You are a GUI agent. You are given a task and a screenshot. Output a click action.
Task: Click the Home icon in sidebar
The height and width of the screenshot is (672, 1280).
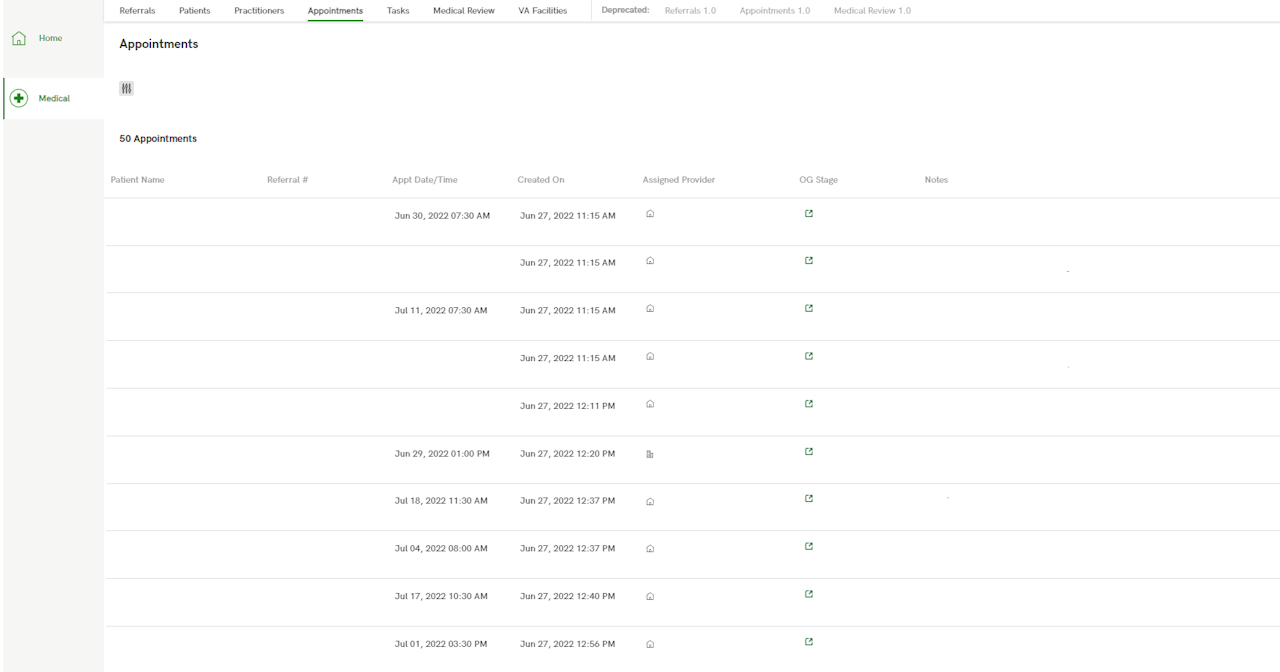click(18, 38)
